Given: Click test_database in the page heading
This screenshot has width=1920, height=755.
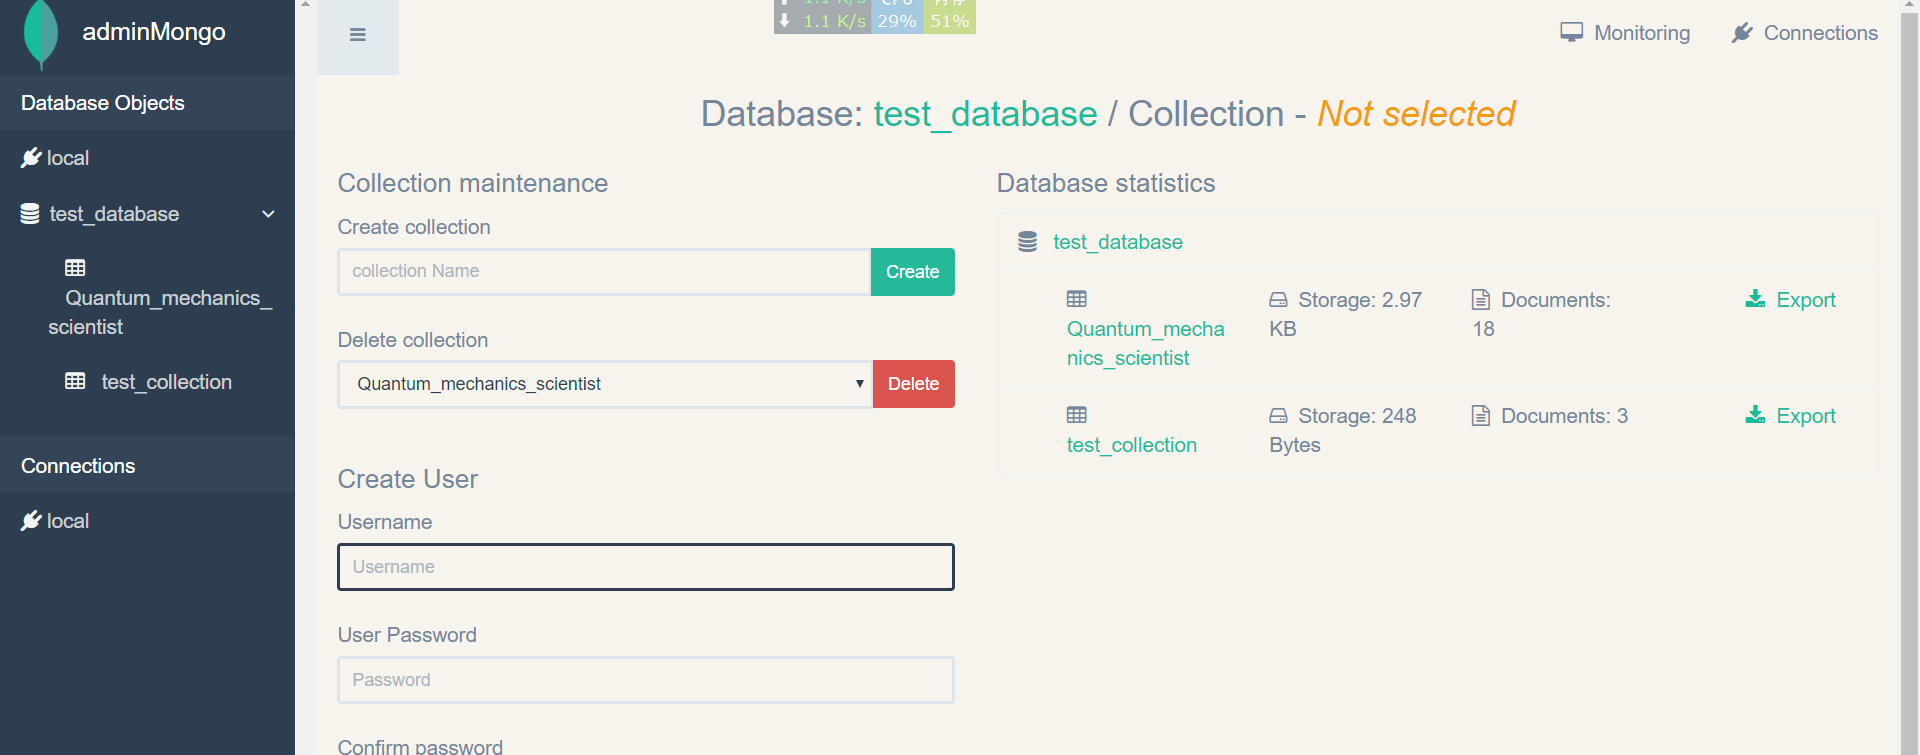Looking at the screenshot, I should (x=985, y=114).
